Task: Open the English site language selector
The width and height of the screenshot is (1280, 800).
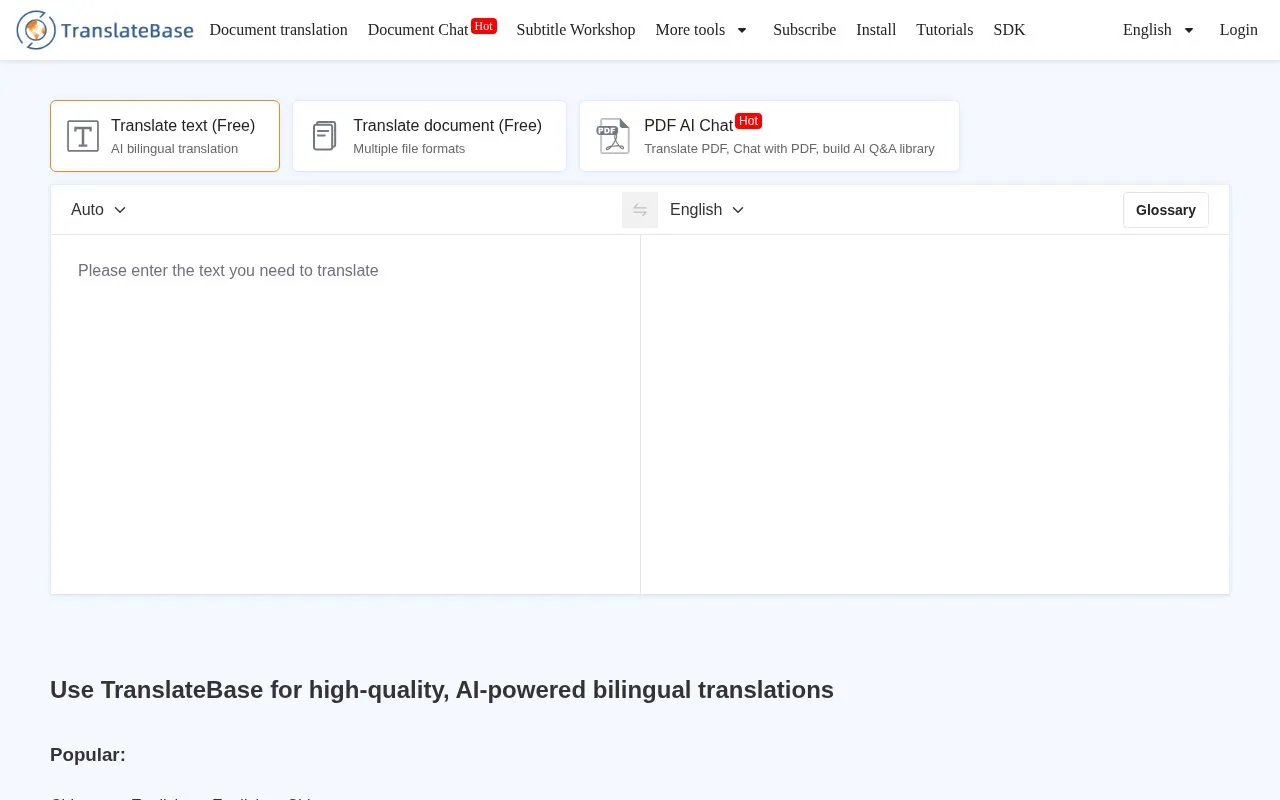Action: pyautogui.click(x=1159, y=30)
